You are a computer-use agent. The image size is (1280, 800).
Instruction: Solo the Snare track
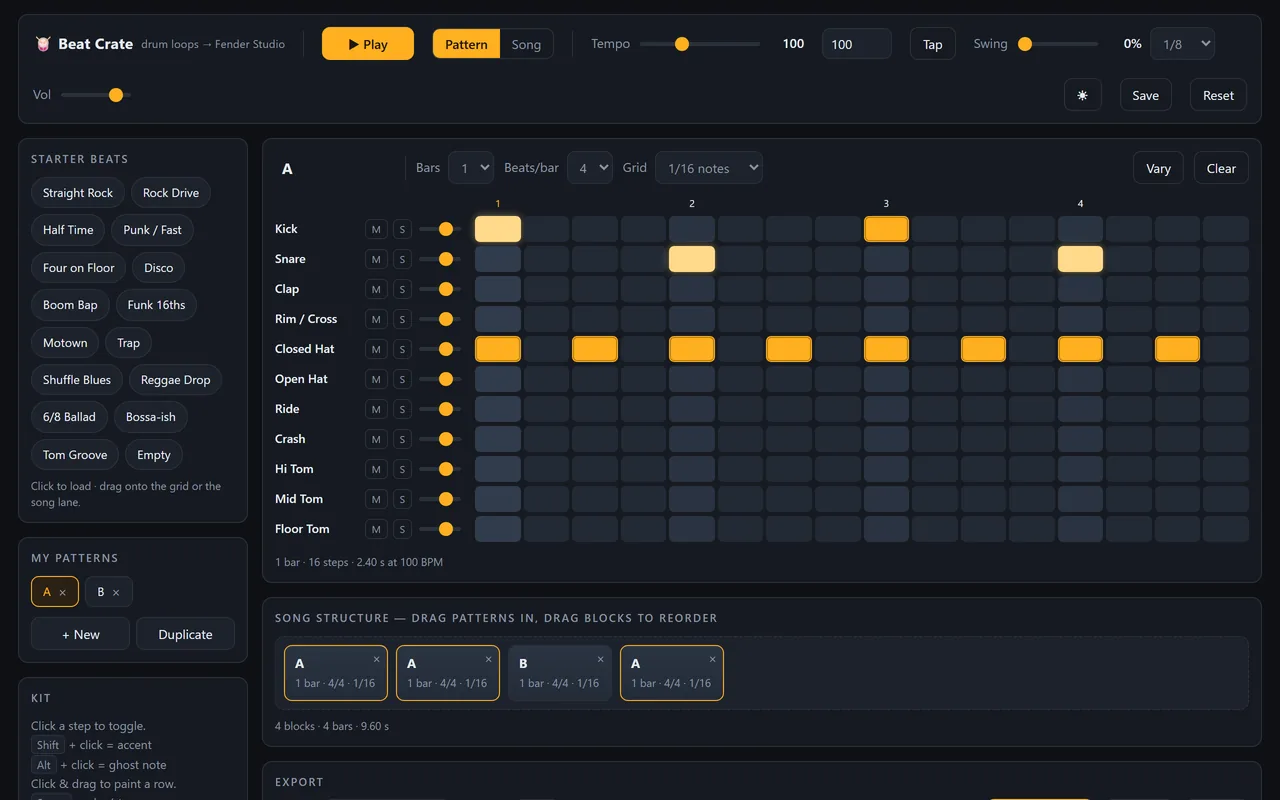(x=402, y=259)
